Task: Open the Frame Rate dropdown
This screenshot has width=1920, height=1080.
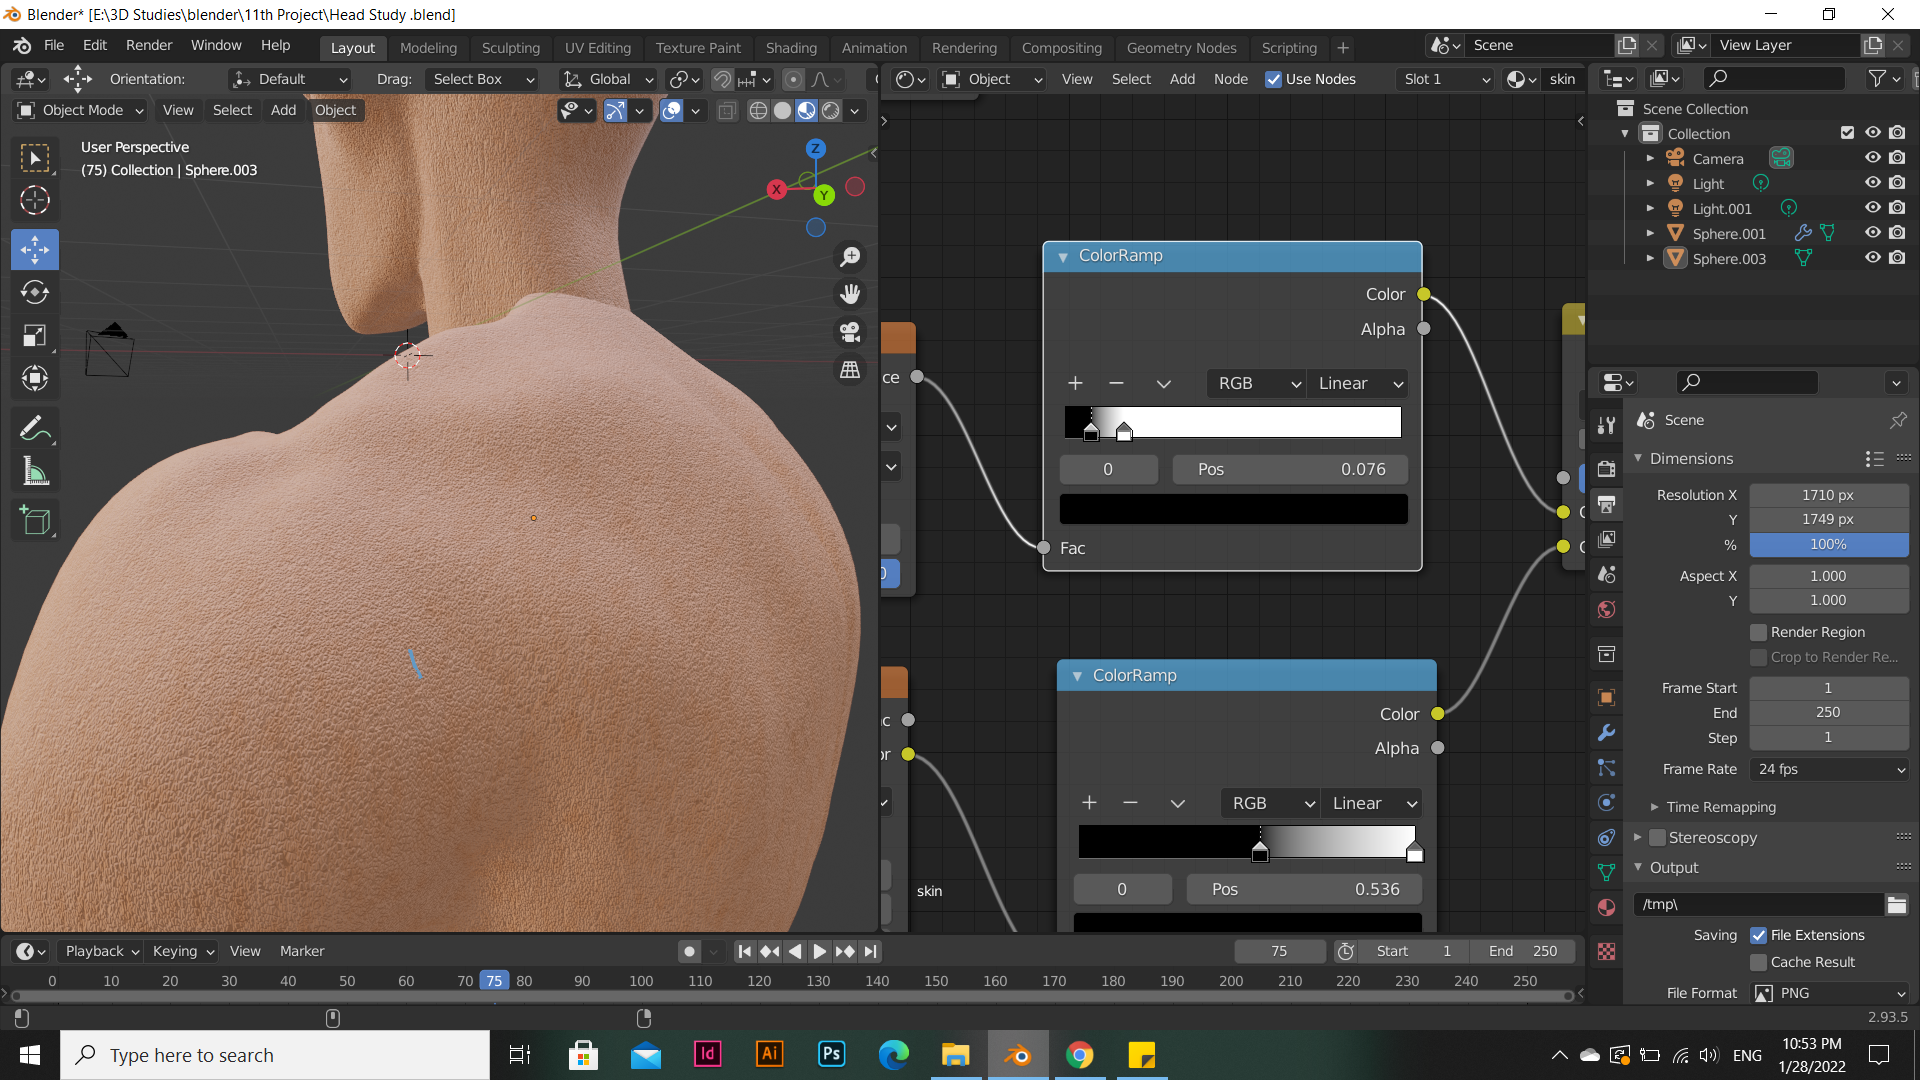Action: [x=1829, y=769]
